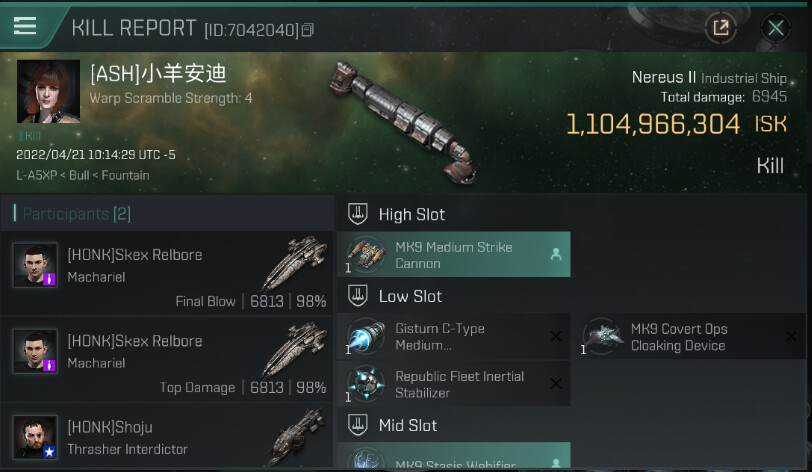812x472 pixels.
Task: Click the Fountain region link
Action: coord(125,175)
